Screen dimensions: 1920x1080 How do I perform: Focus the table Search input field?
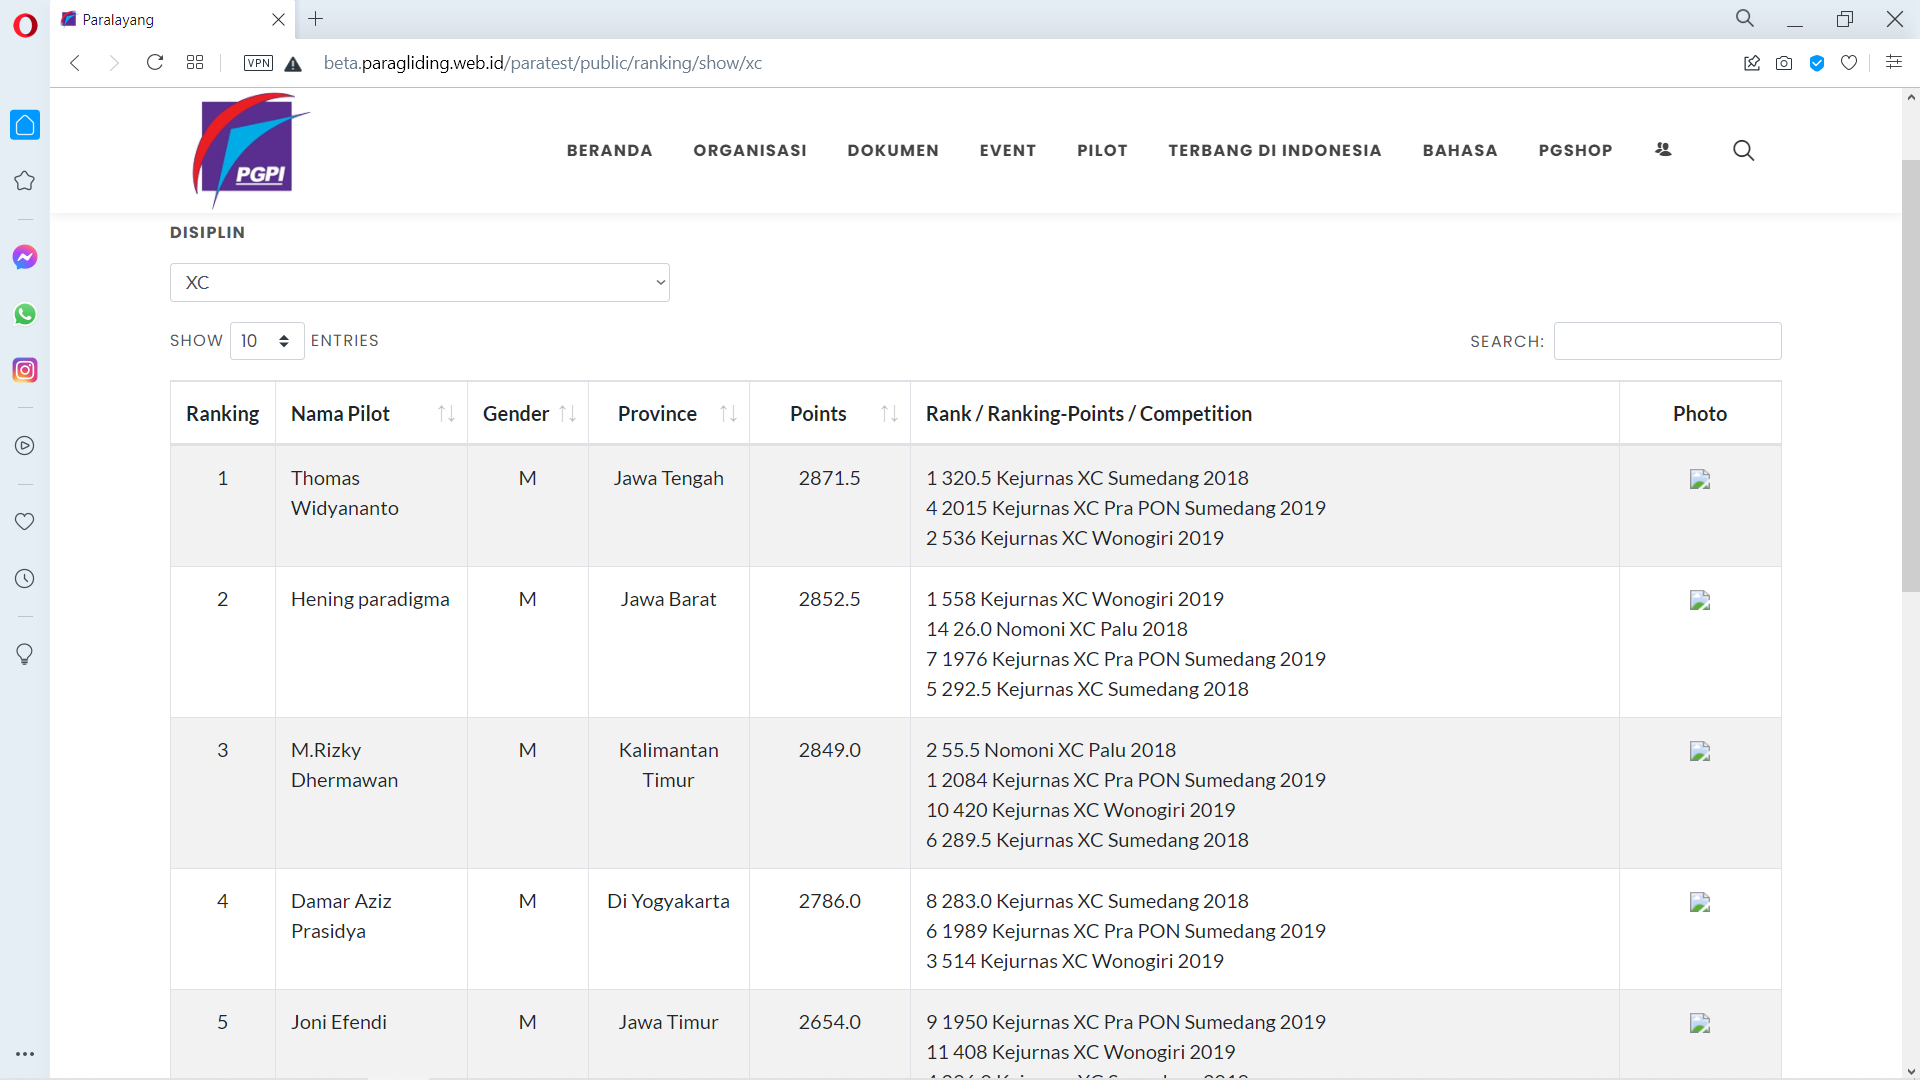(x=1667, y=341)
